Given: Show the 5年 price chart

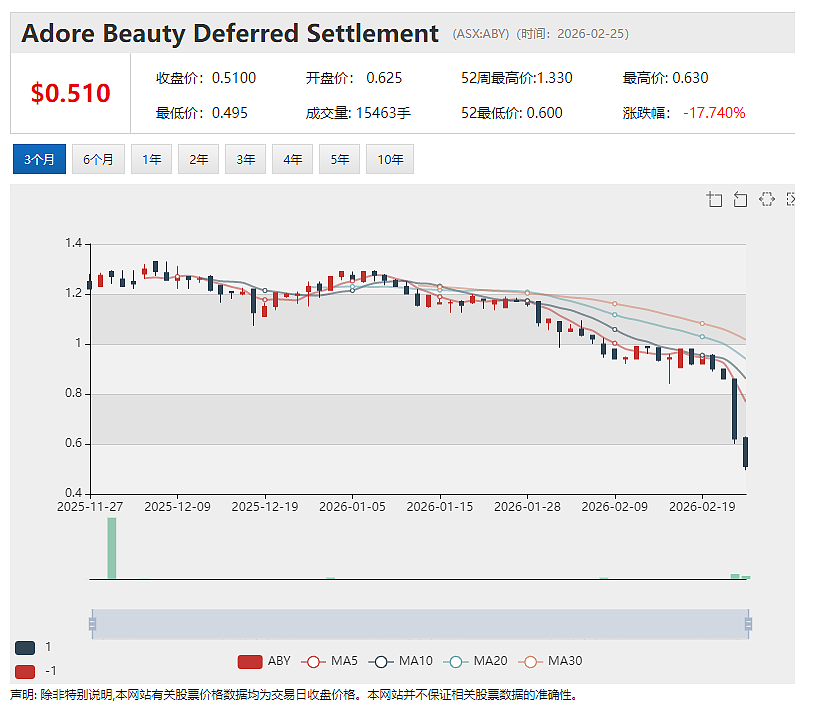Looking at the screenshot, I should (x=340, y=159).
